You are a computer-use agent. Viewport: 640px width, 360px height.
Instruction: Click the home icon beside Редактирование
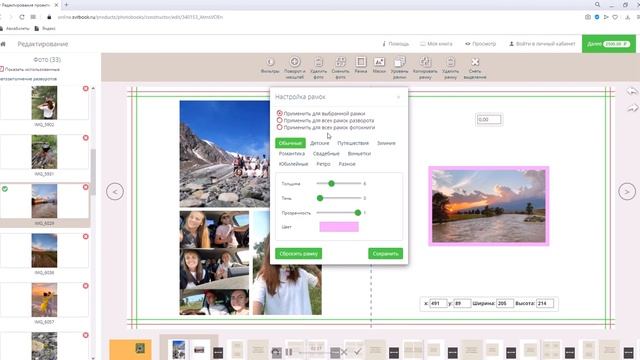(x=3, y=44)
